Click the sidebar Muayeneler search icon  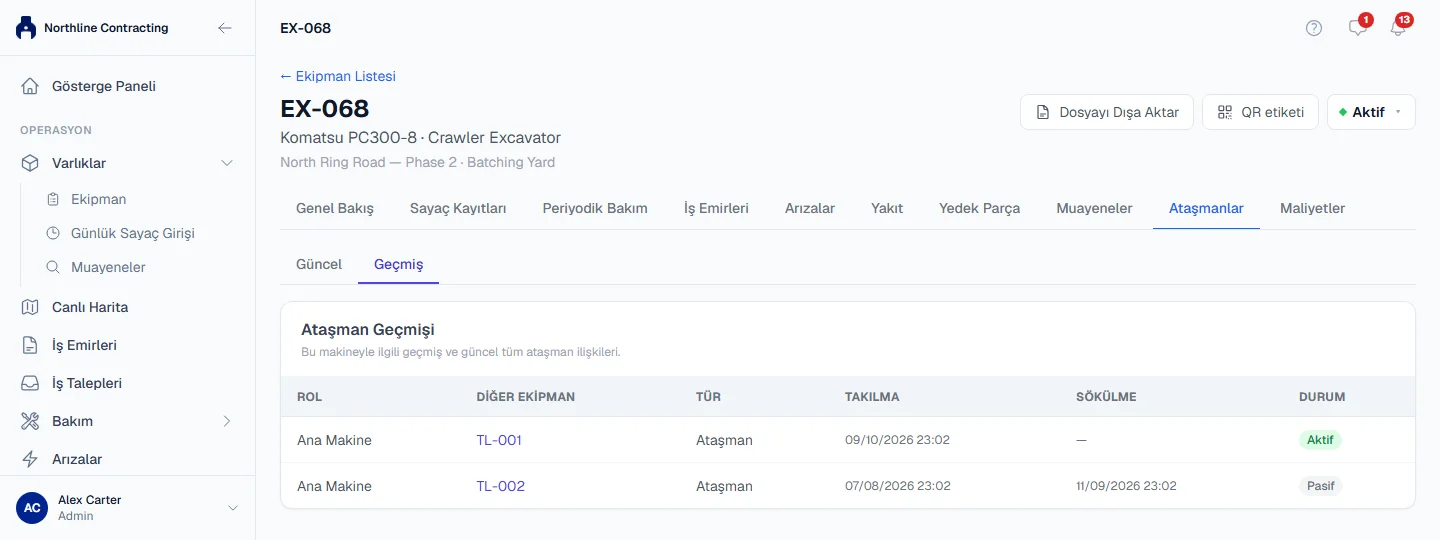click(x=53, y=267)
